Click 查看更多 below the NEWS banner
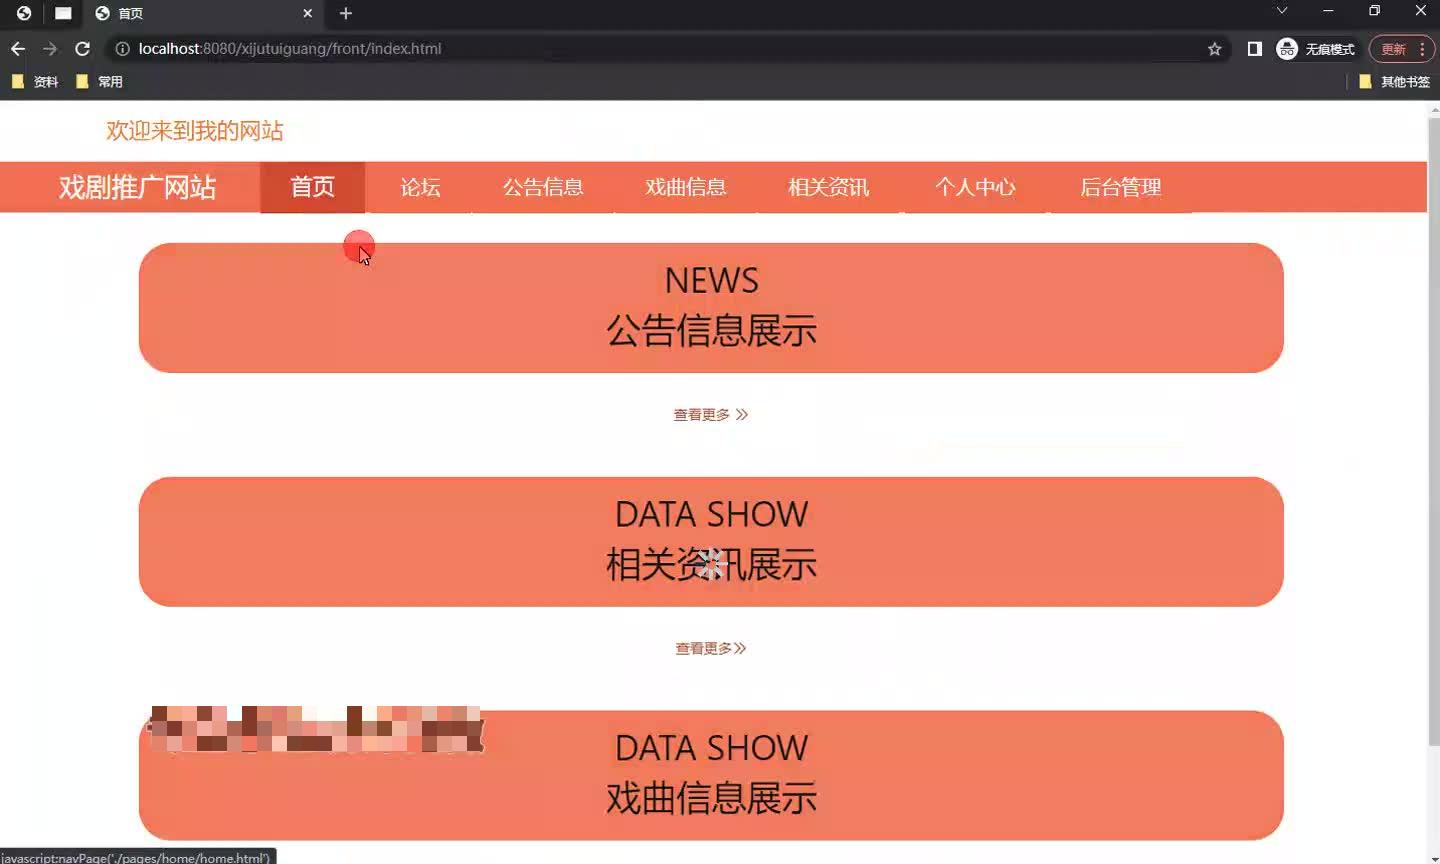1440x864 pixels. [x=710, y=414]
